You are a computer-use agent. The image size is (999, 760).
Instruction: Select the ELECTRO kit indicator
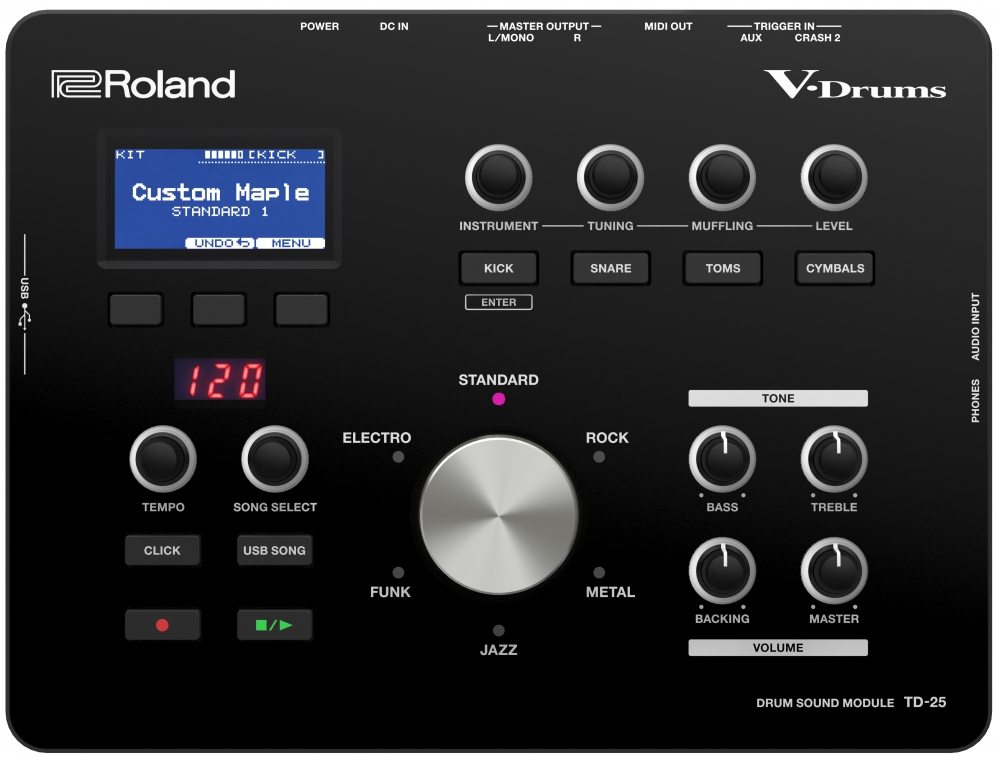[398, 457]
